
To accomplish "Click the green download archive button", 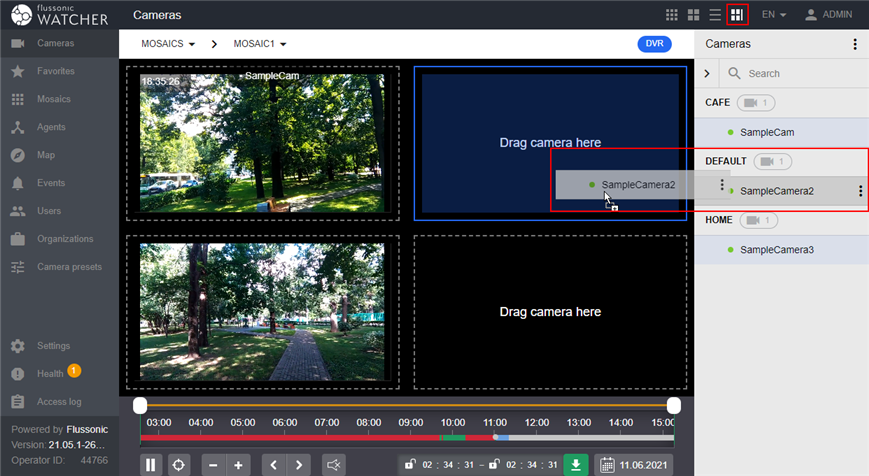I will point(576,465).
